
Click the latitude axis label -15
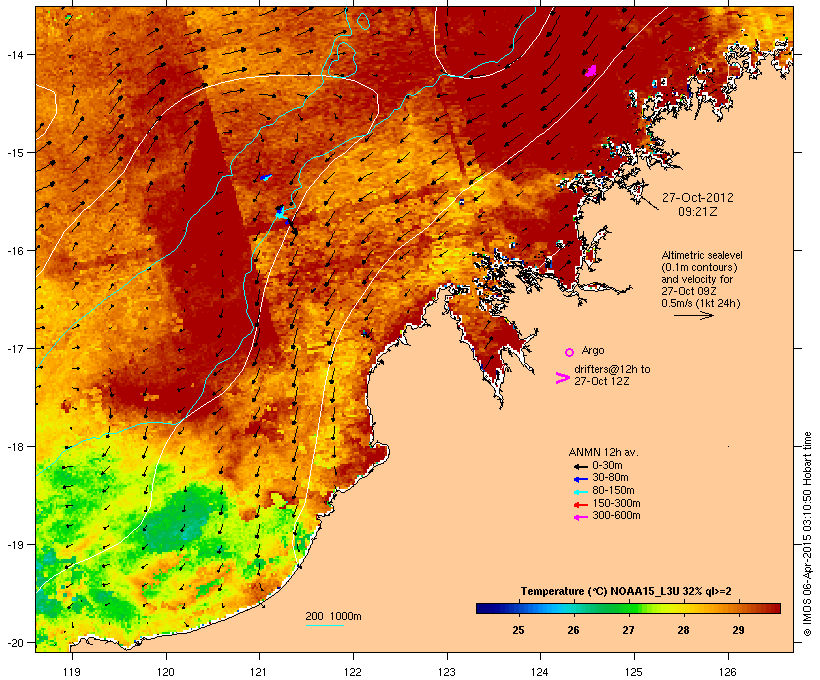14,153
